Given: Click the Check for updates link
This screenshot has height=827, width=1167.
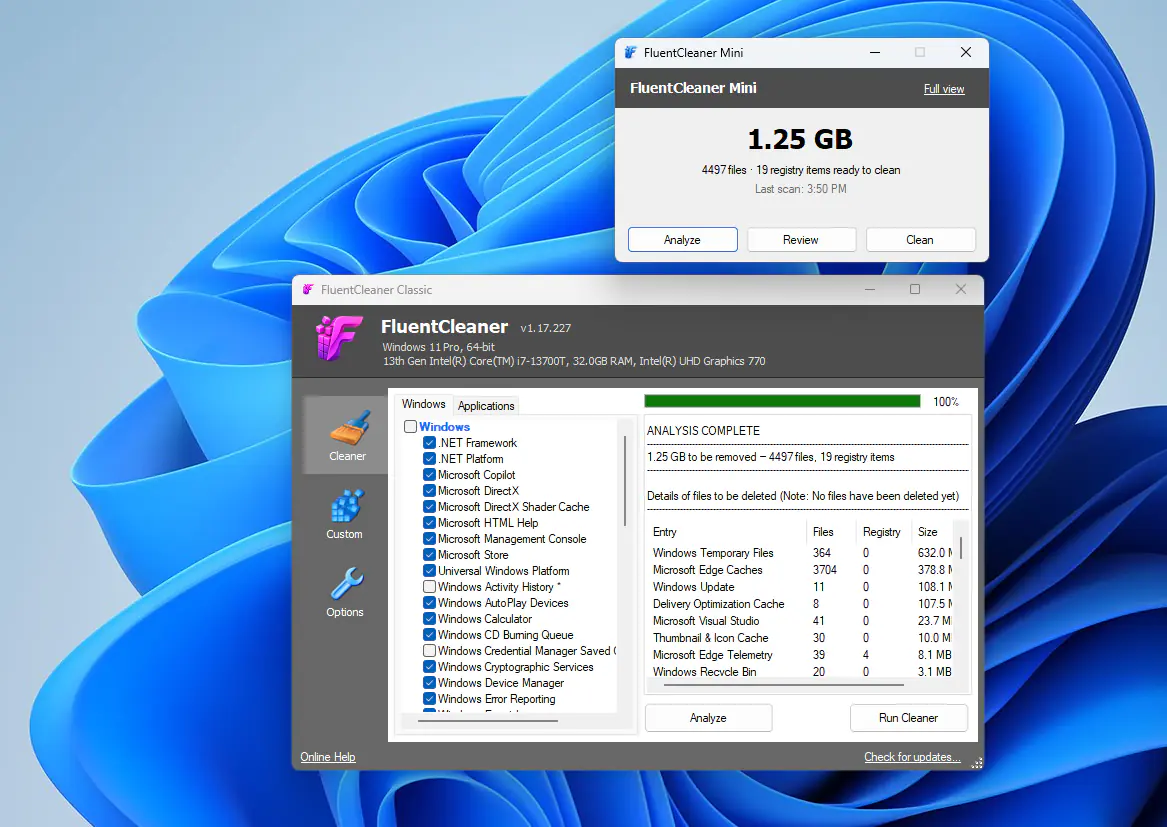Looking at the screenshot, I should pyautogui.click(x=912, y=756).
